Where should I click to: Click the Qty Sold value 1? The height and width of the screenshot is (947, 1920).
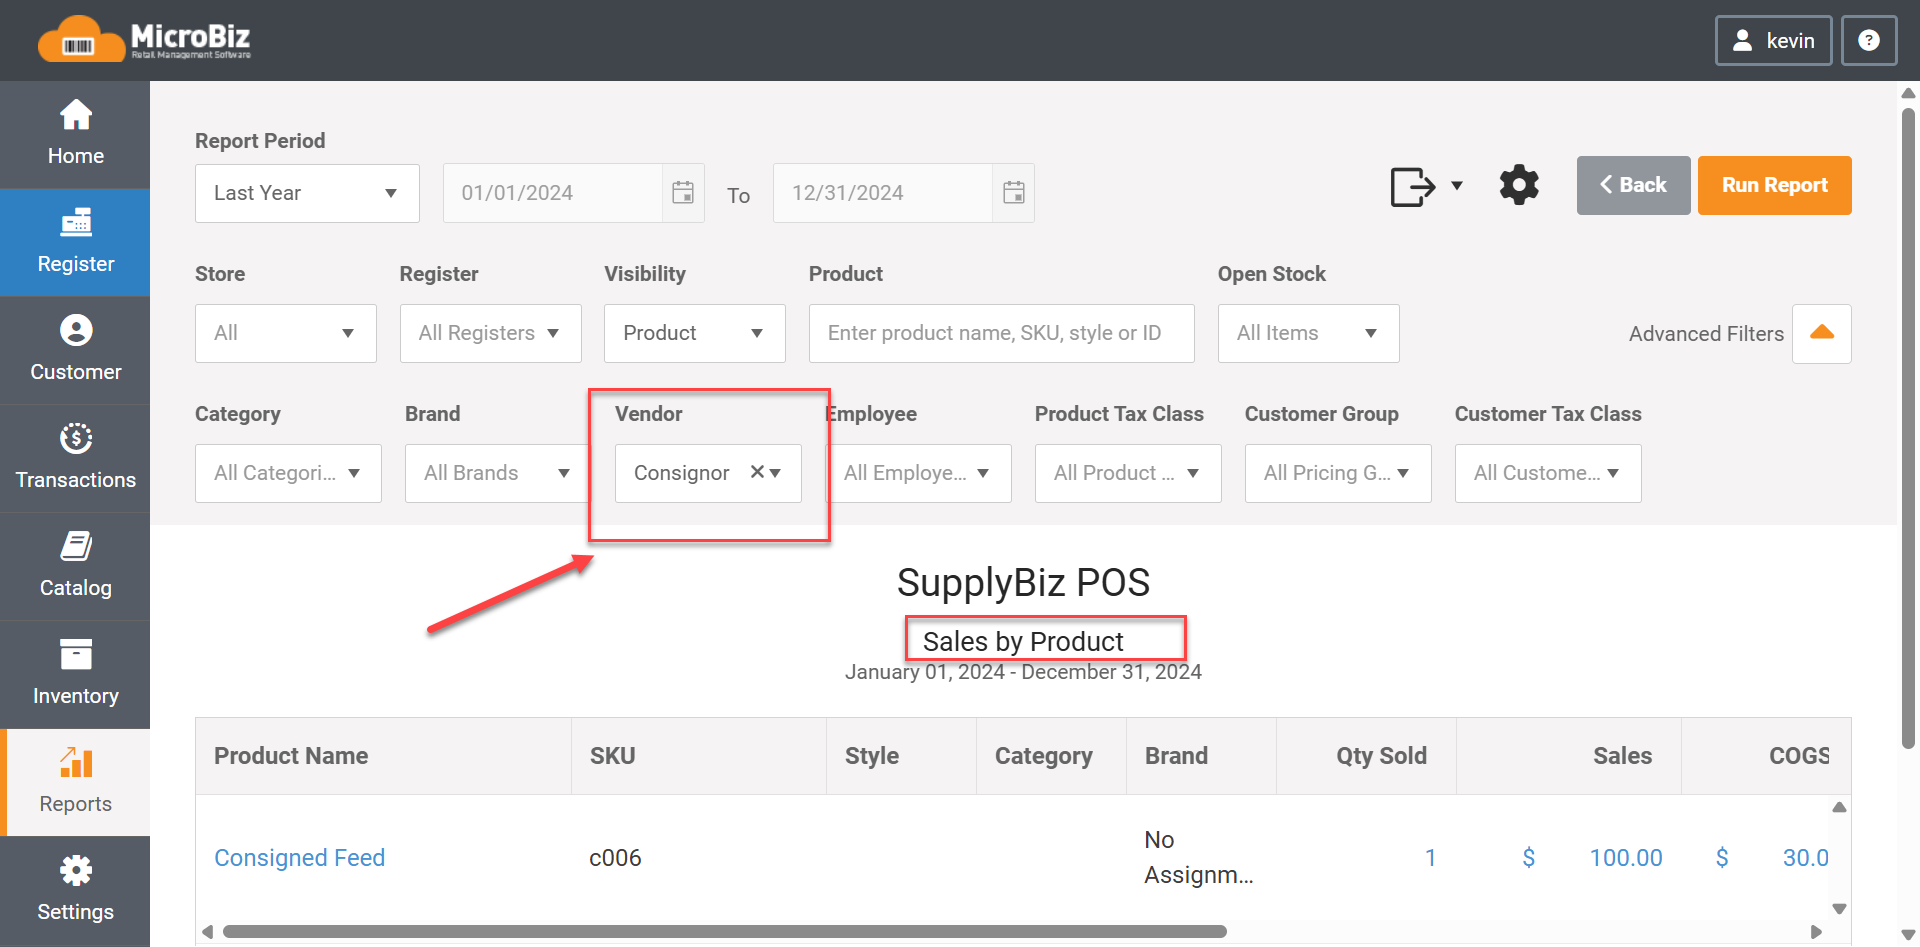point(1430,858)
